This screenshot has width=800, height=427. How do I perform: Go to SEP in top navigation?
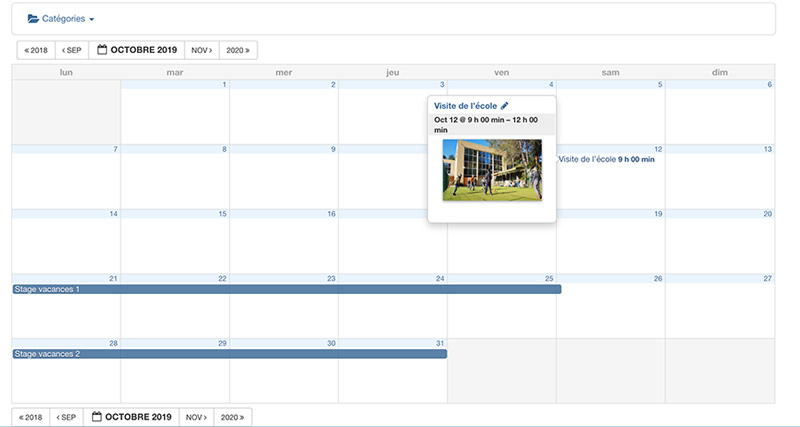pos(72,50)
